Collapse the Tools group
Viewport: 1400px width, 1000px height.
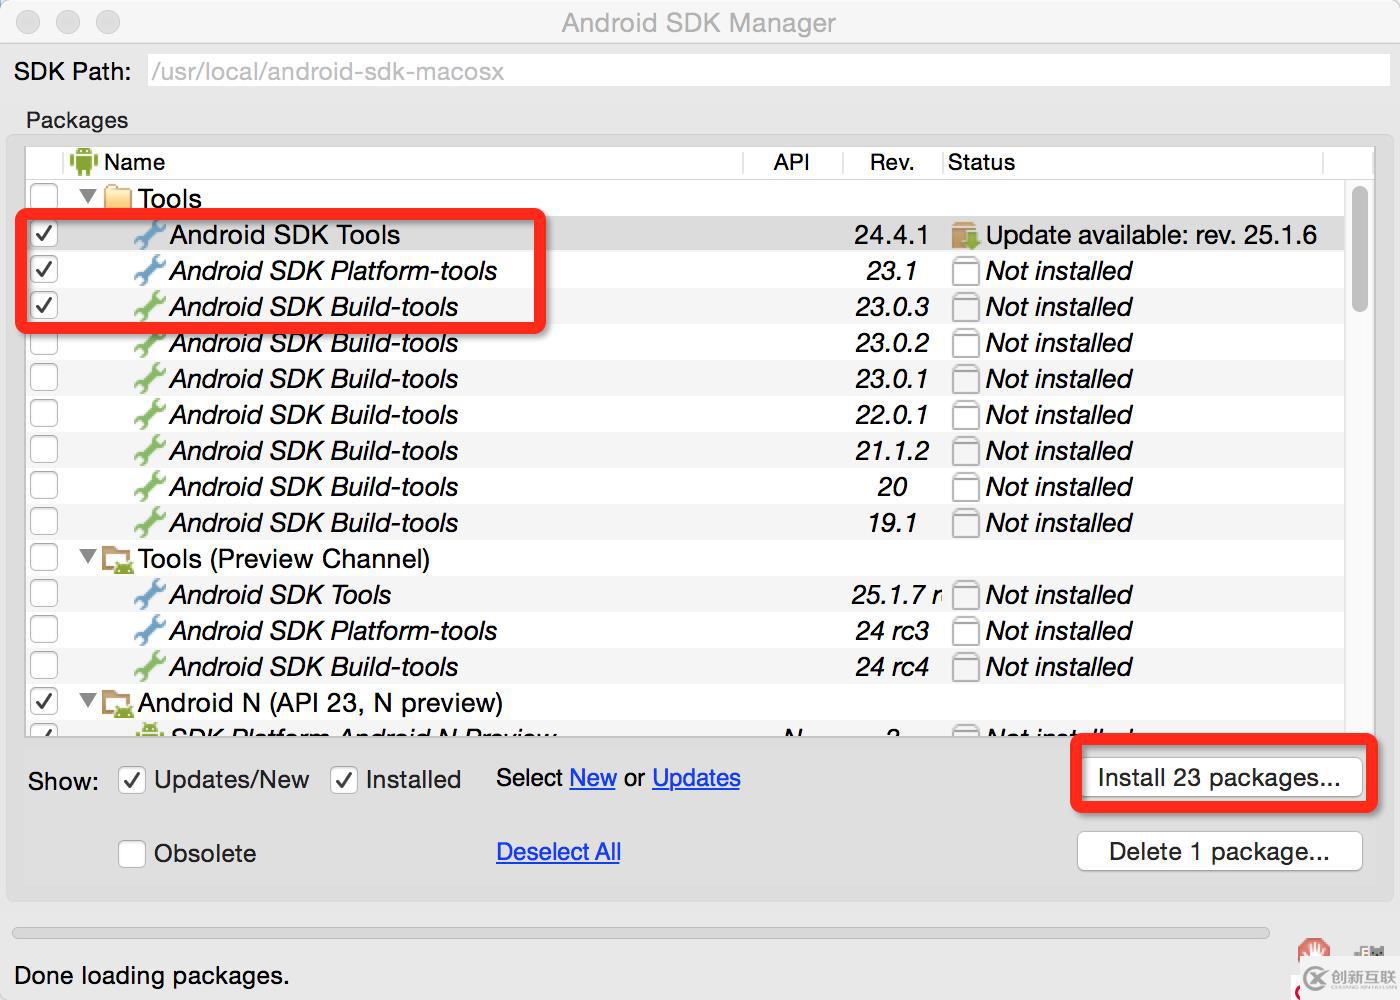pos(88,196)
